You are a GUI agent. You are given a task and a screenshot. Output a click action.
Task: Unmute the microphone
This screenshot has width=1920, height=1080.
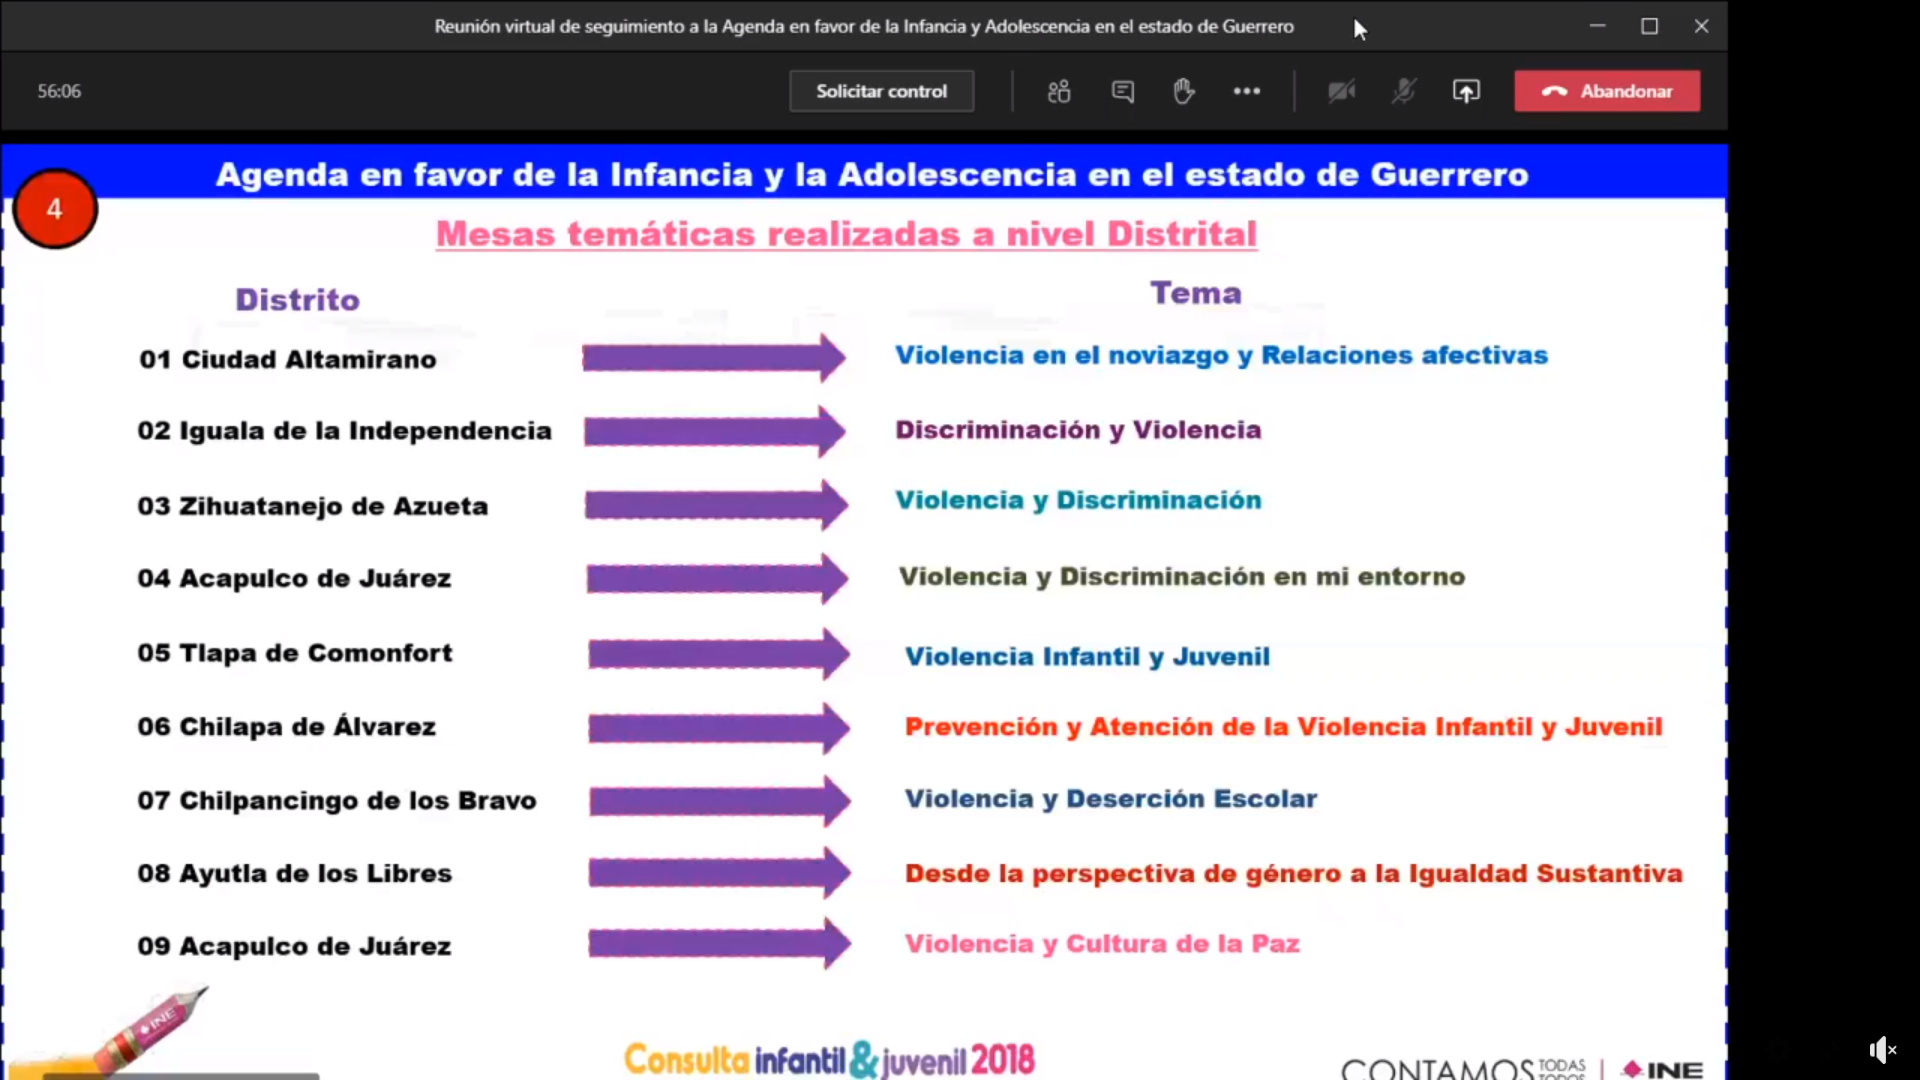click(1404, 91)
